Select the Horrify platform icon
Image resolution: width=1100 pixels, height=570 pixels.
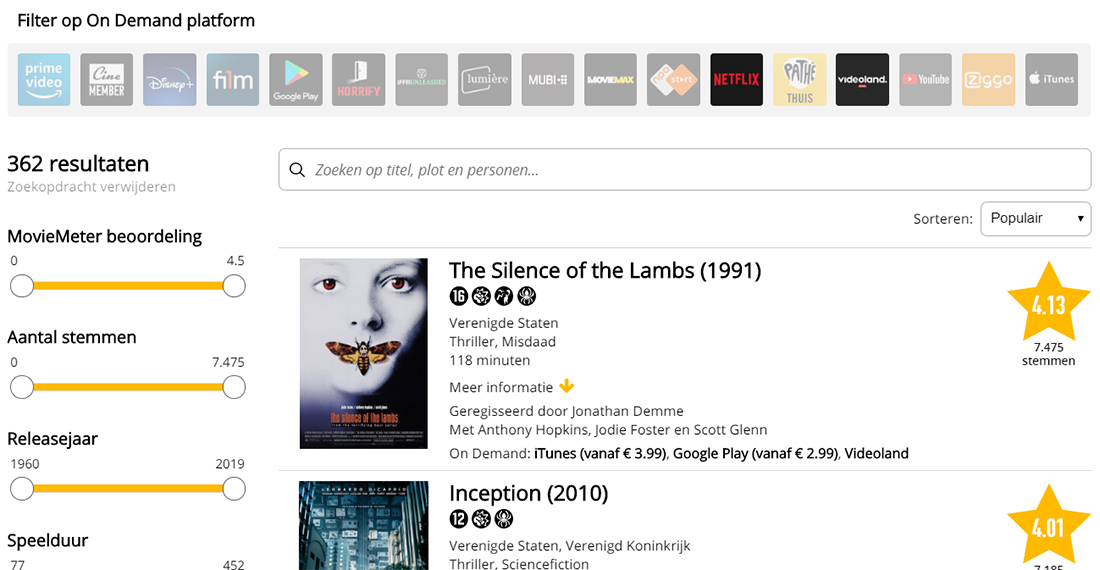tap(358, 80)
